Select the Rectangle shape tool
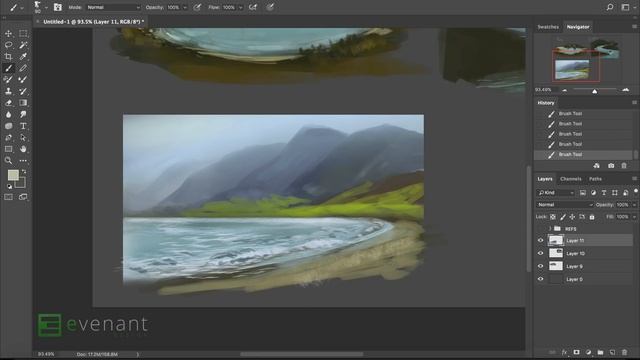This screenshot has width=640, height=360. pos(8,149)
